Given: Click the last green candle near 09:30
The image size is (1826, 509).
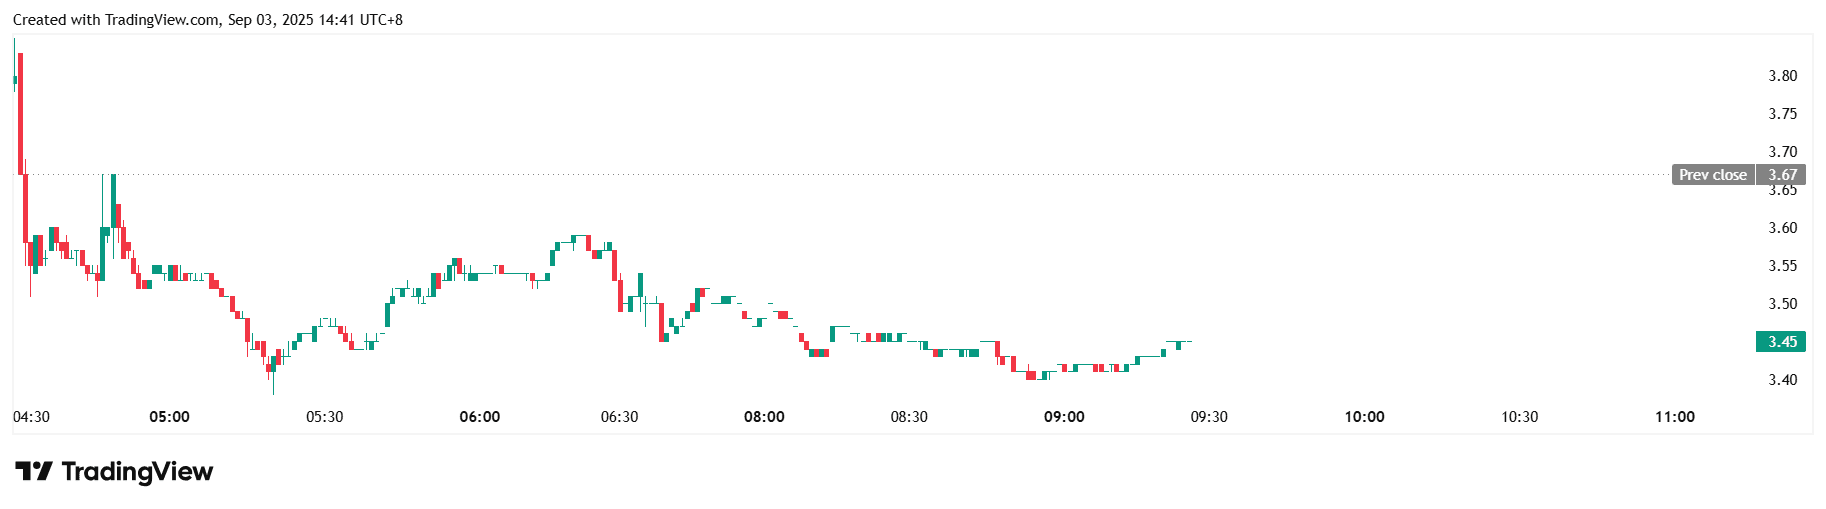Looking at the screenshot, I should click(1178, 345).
